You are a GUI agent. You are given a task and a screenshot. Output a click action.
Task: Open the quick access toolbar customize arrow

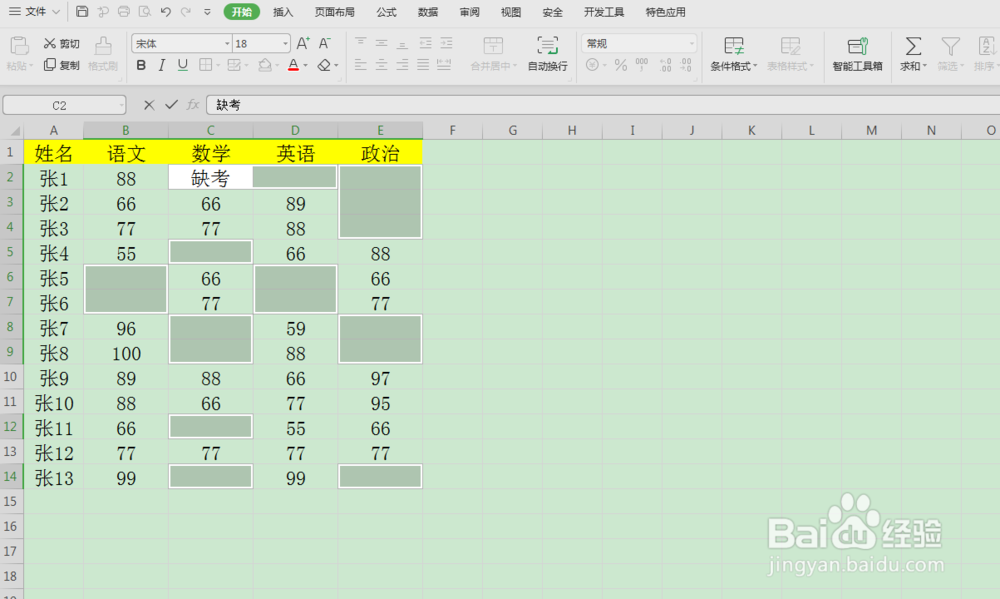pos(207,11)
